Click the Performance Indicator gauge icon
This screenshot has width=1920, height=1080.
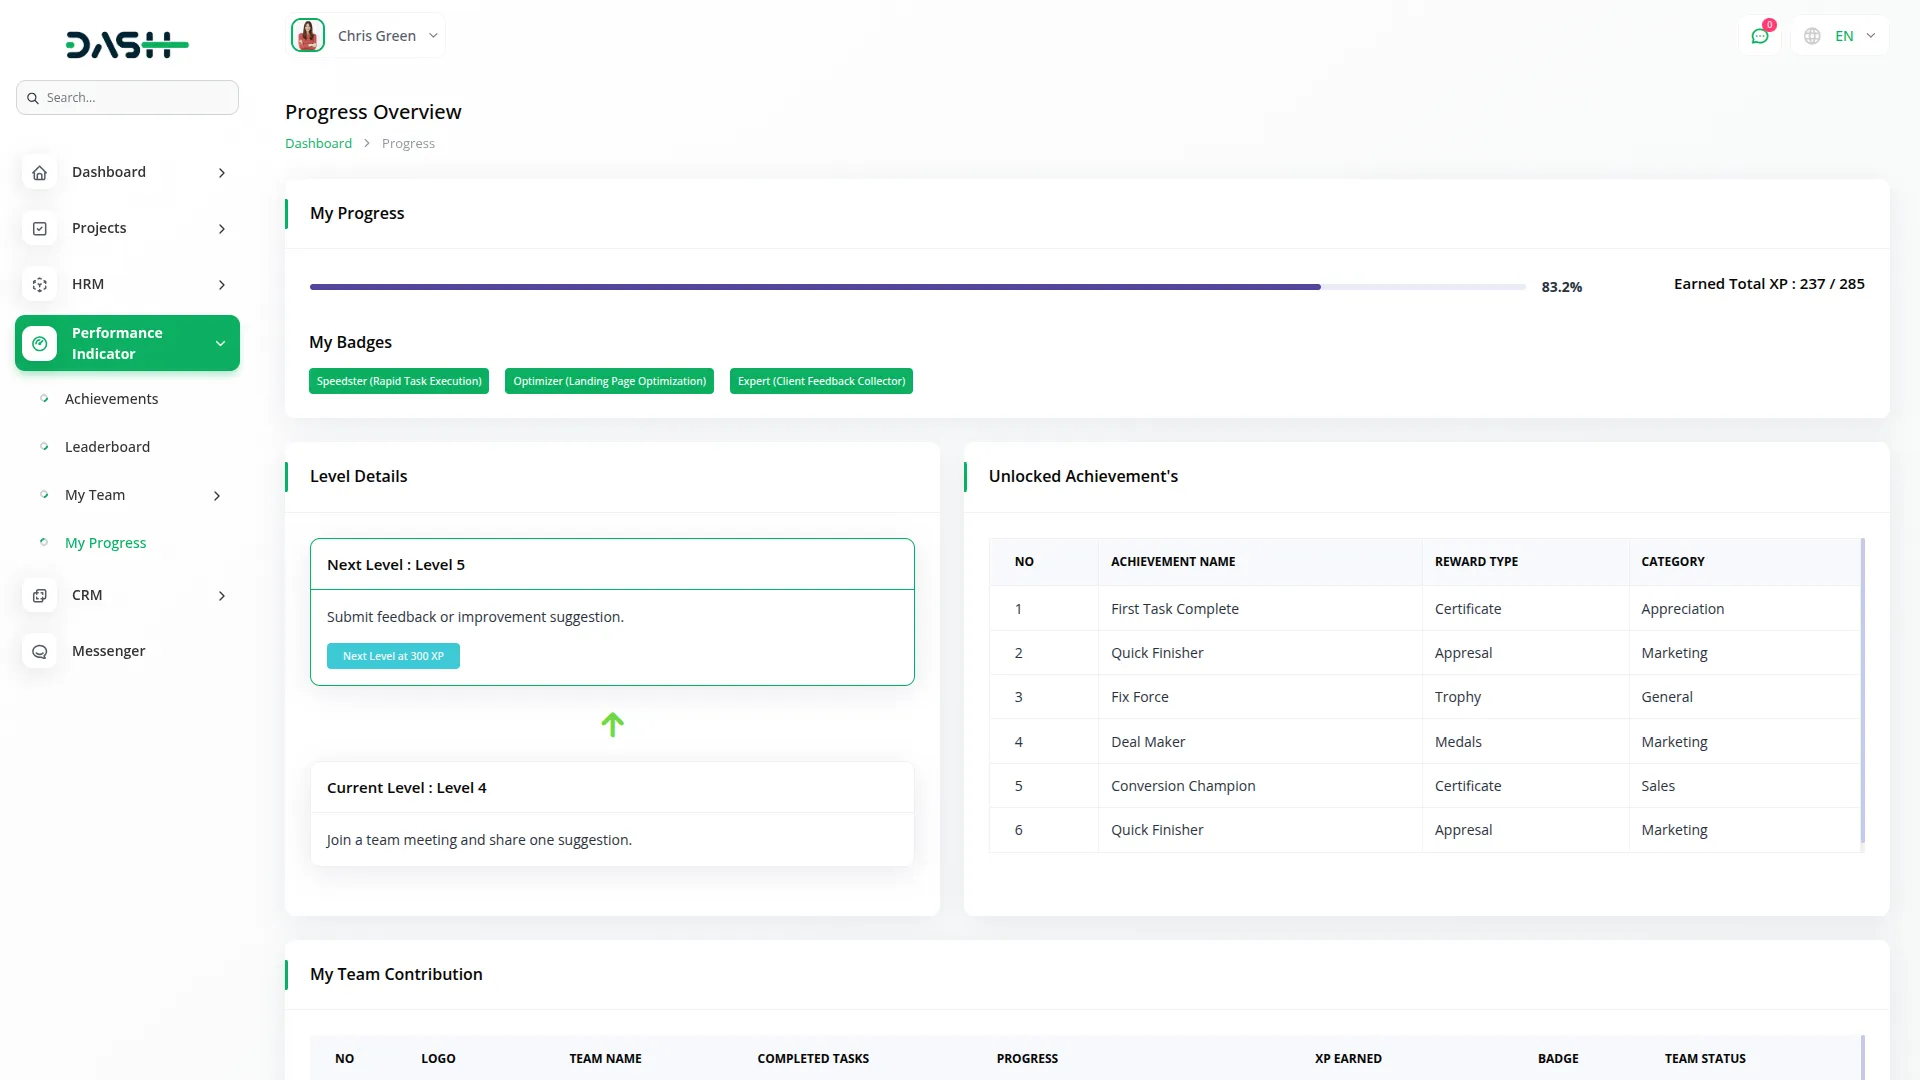point(39,343)
